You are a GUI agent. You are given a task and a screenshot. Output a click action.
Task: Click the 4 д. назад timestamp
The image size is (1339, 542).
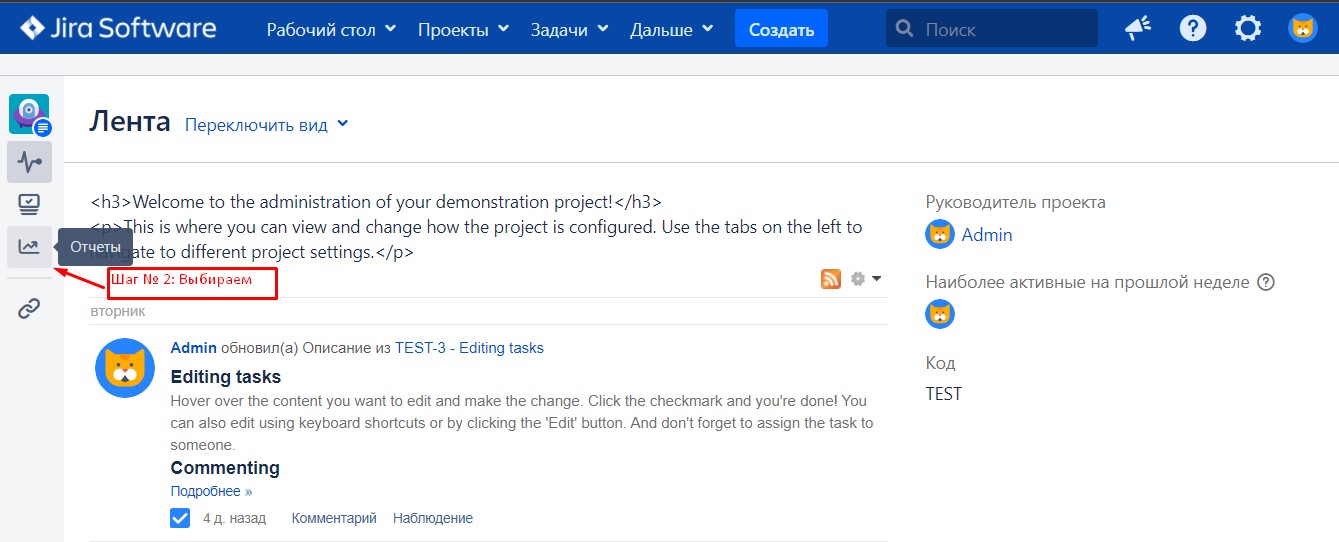234,518
